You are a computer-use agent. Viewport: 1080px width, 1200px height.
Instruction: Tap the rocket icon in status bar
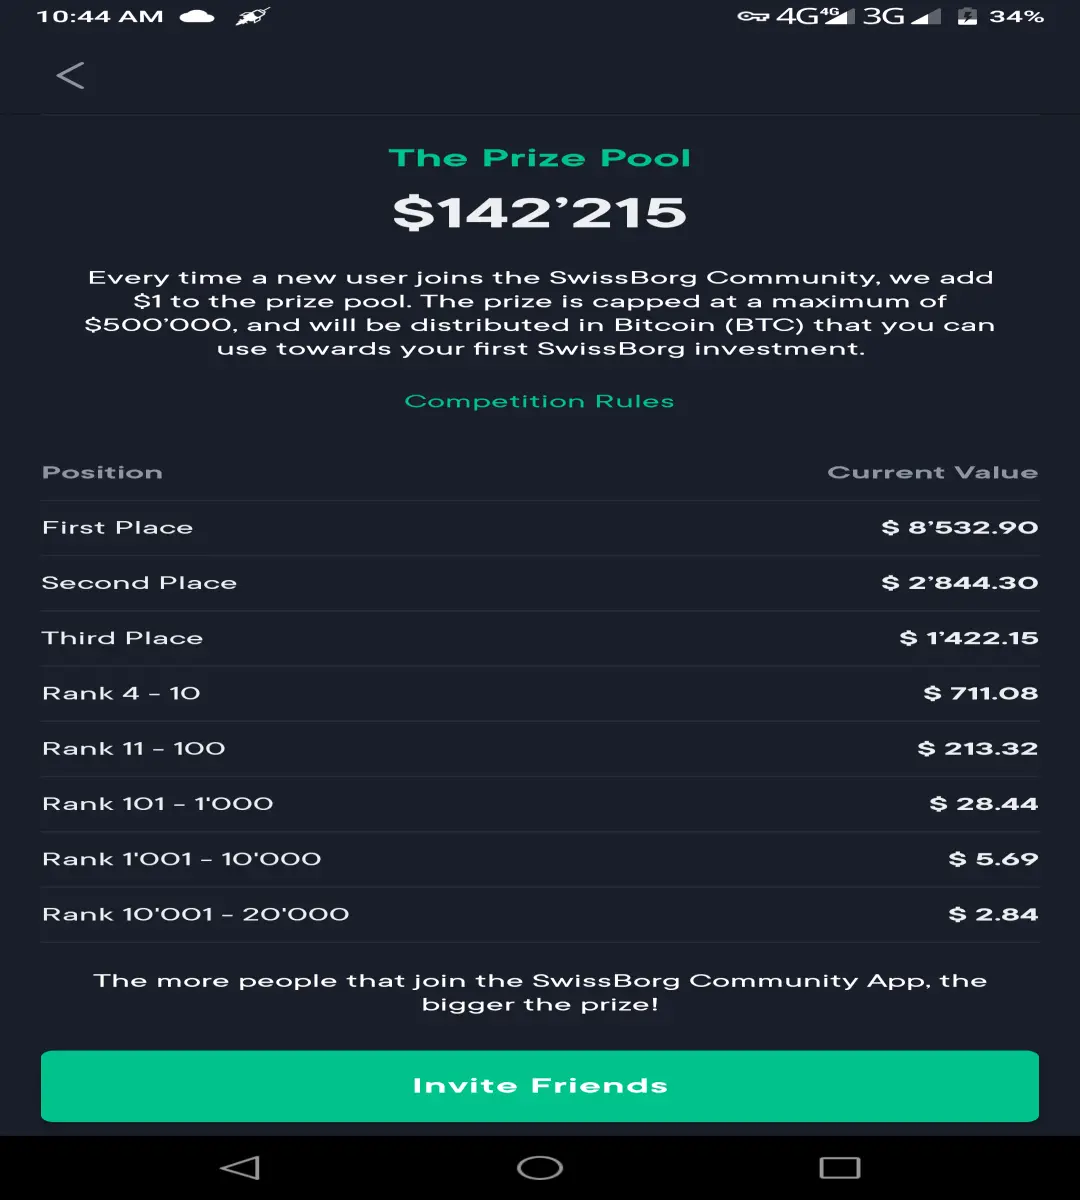[x=253, y=16]
